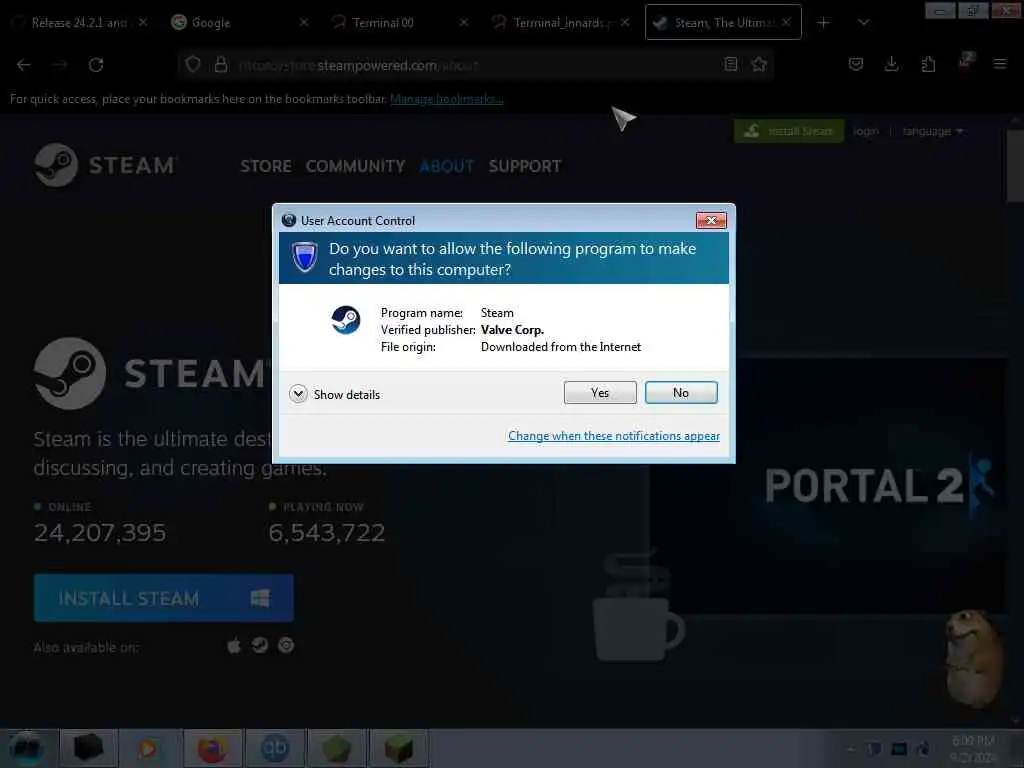Open the COMMUNITY menu on Steam site
Image resolution: width=1024 pixels, height=768 pixels.
(x=355, y=166)
